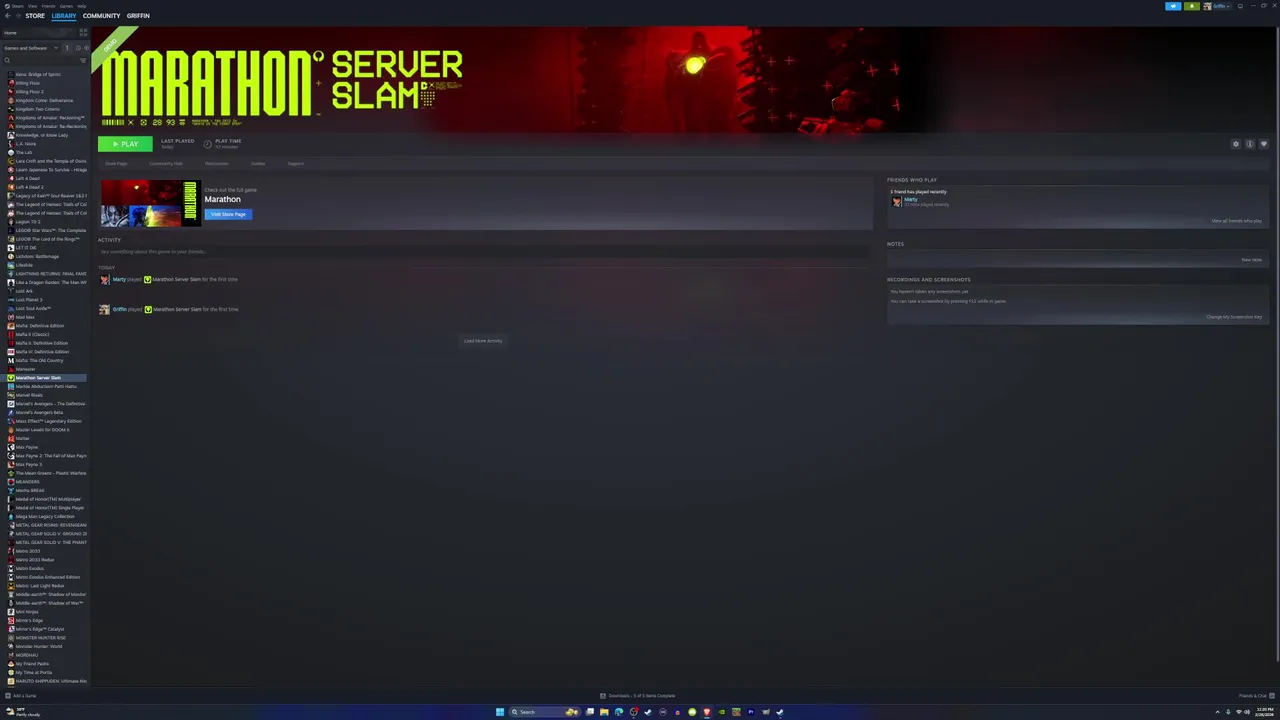Click New Note in Notes section
This screenshot has width=1280, height=720.
[1251, 260]
